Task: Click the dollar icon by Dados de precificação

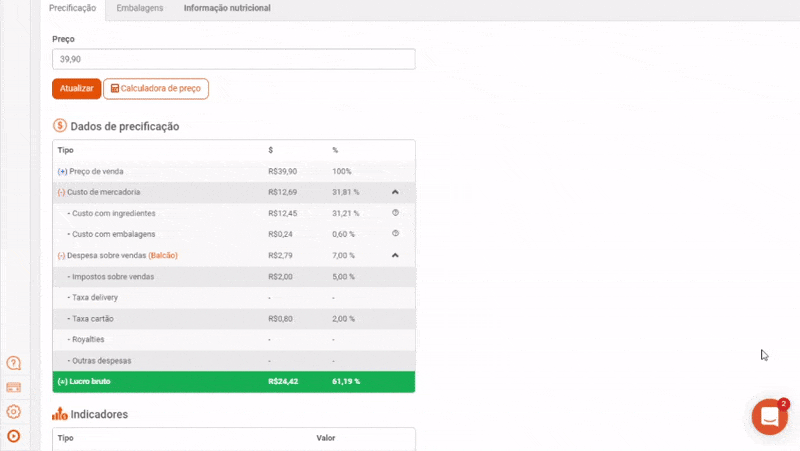Action: pyautogui.click(x=60, y=126)
